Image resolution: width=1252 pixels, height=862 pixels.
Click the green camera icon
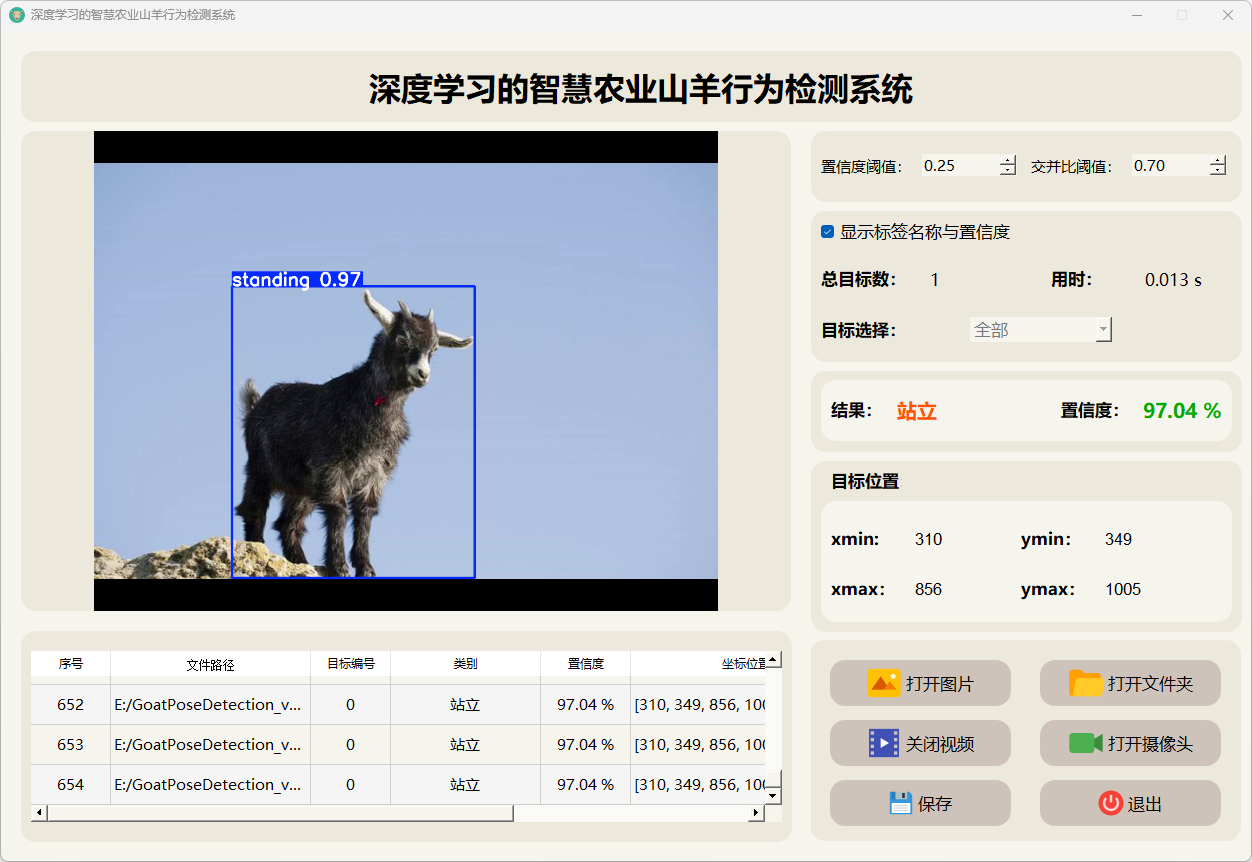point(1085,744)
